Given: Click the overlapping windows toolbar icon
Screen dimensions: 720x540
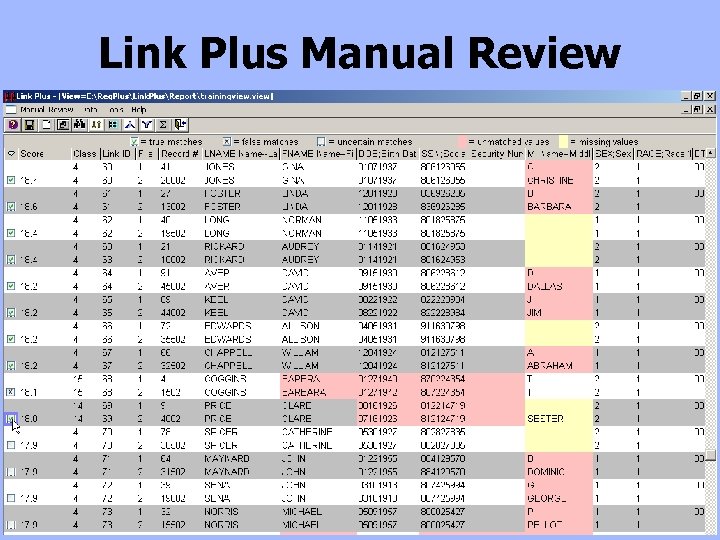Looking at the screenshot, I should (x=63, y=125).
